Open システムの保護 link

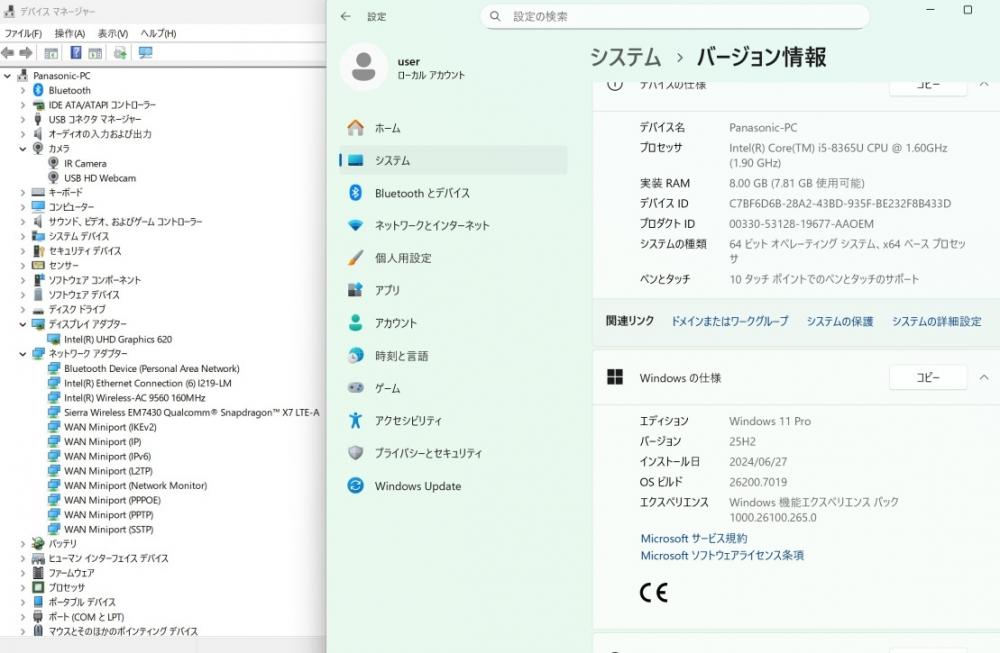pyautogui.click(x=840, y=321)
